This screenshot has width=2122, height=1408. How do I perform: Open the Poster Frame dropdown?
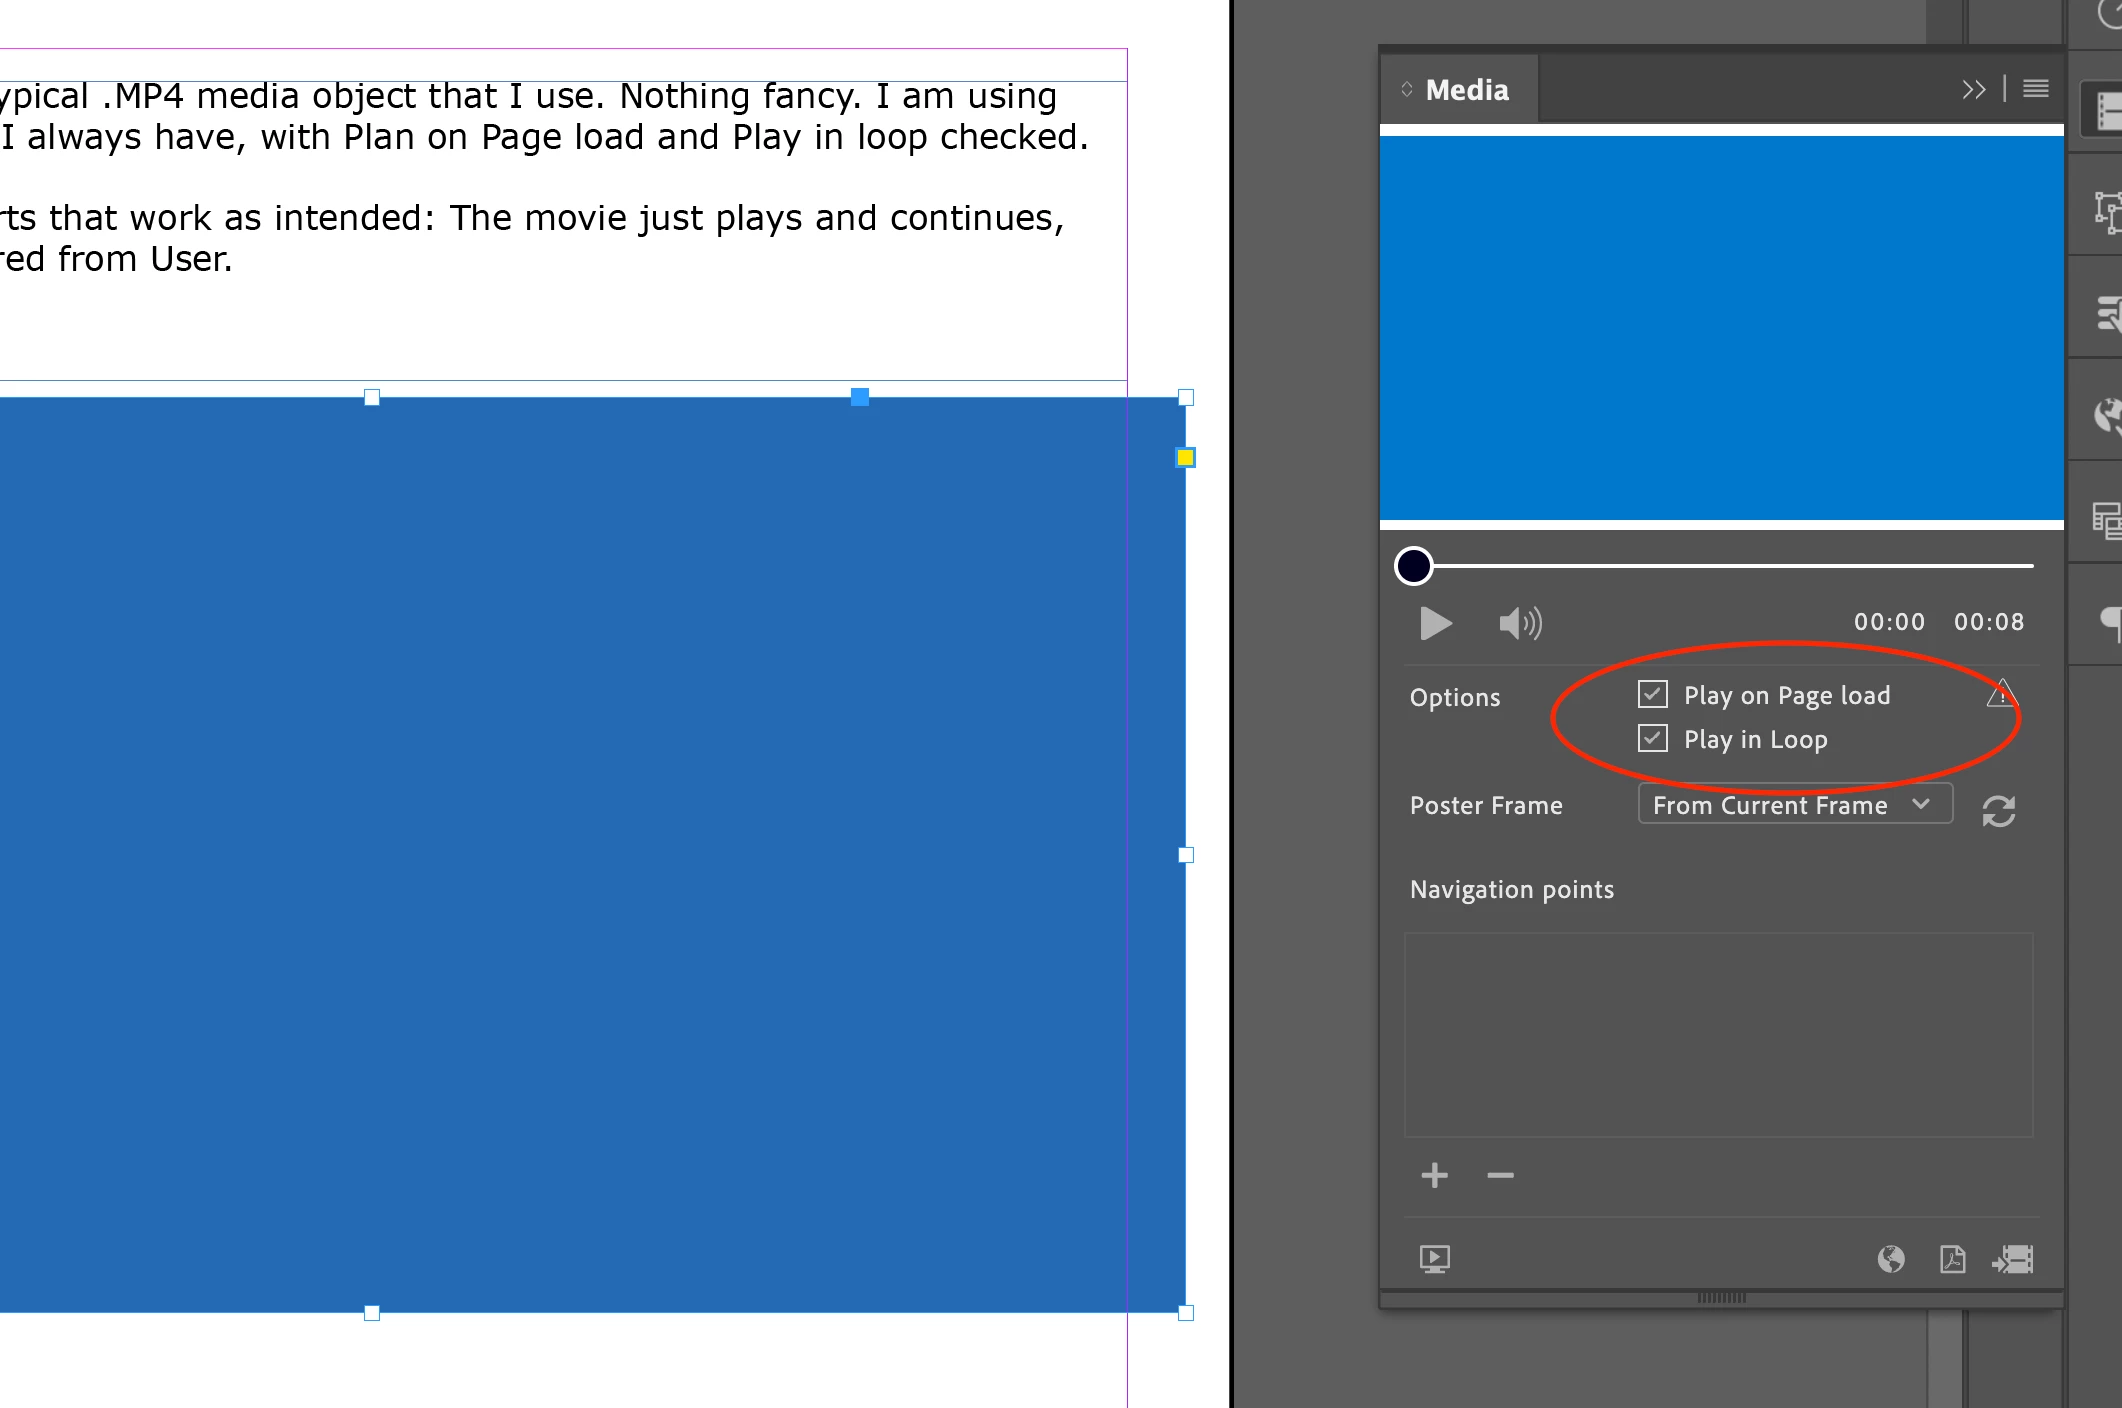coord(1794,805)
